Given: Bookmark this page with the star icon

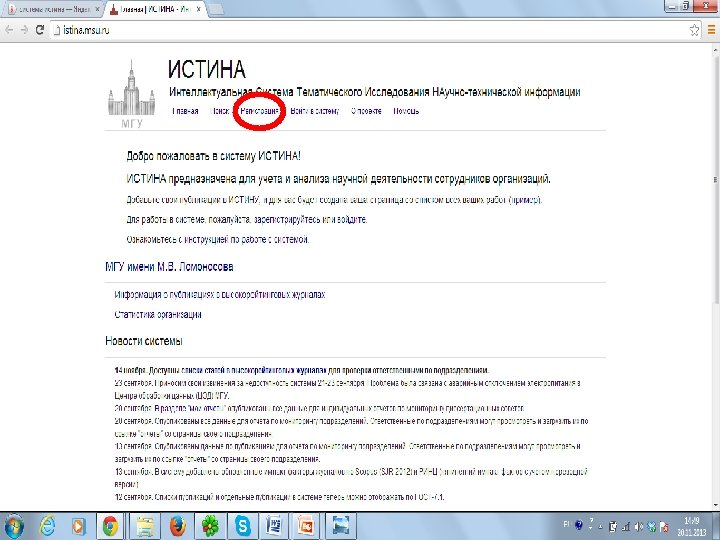Looking at the screenshot, I should tap(694, 30).
